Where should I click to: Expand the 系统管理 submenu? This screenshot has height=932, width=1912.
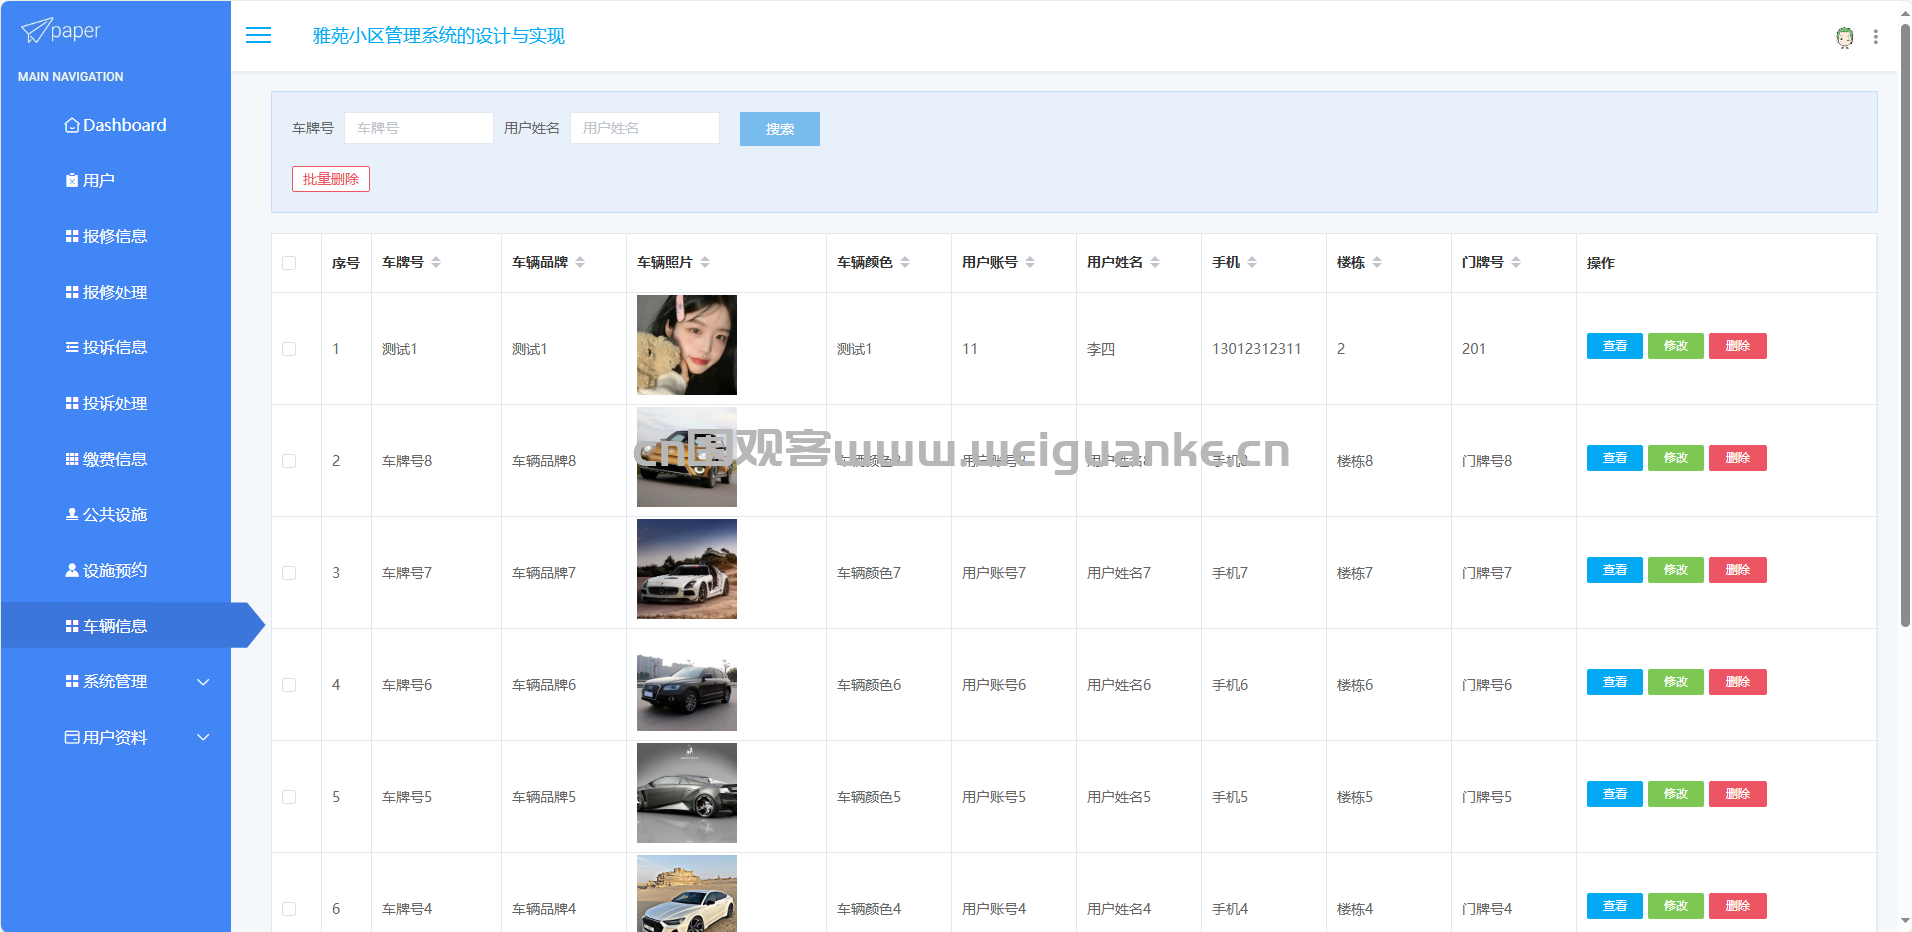pyautogui.click(x=203, y=682)
